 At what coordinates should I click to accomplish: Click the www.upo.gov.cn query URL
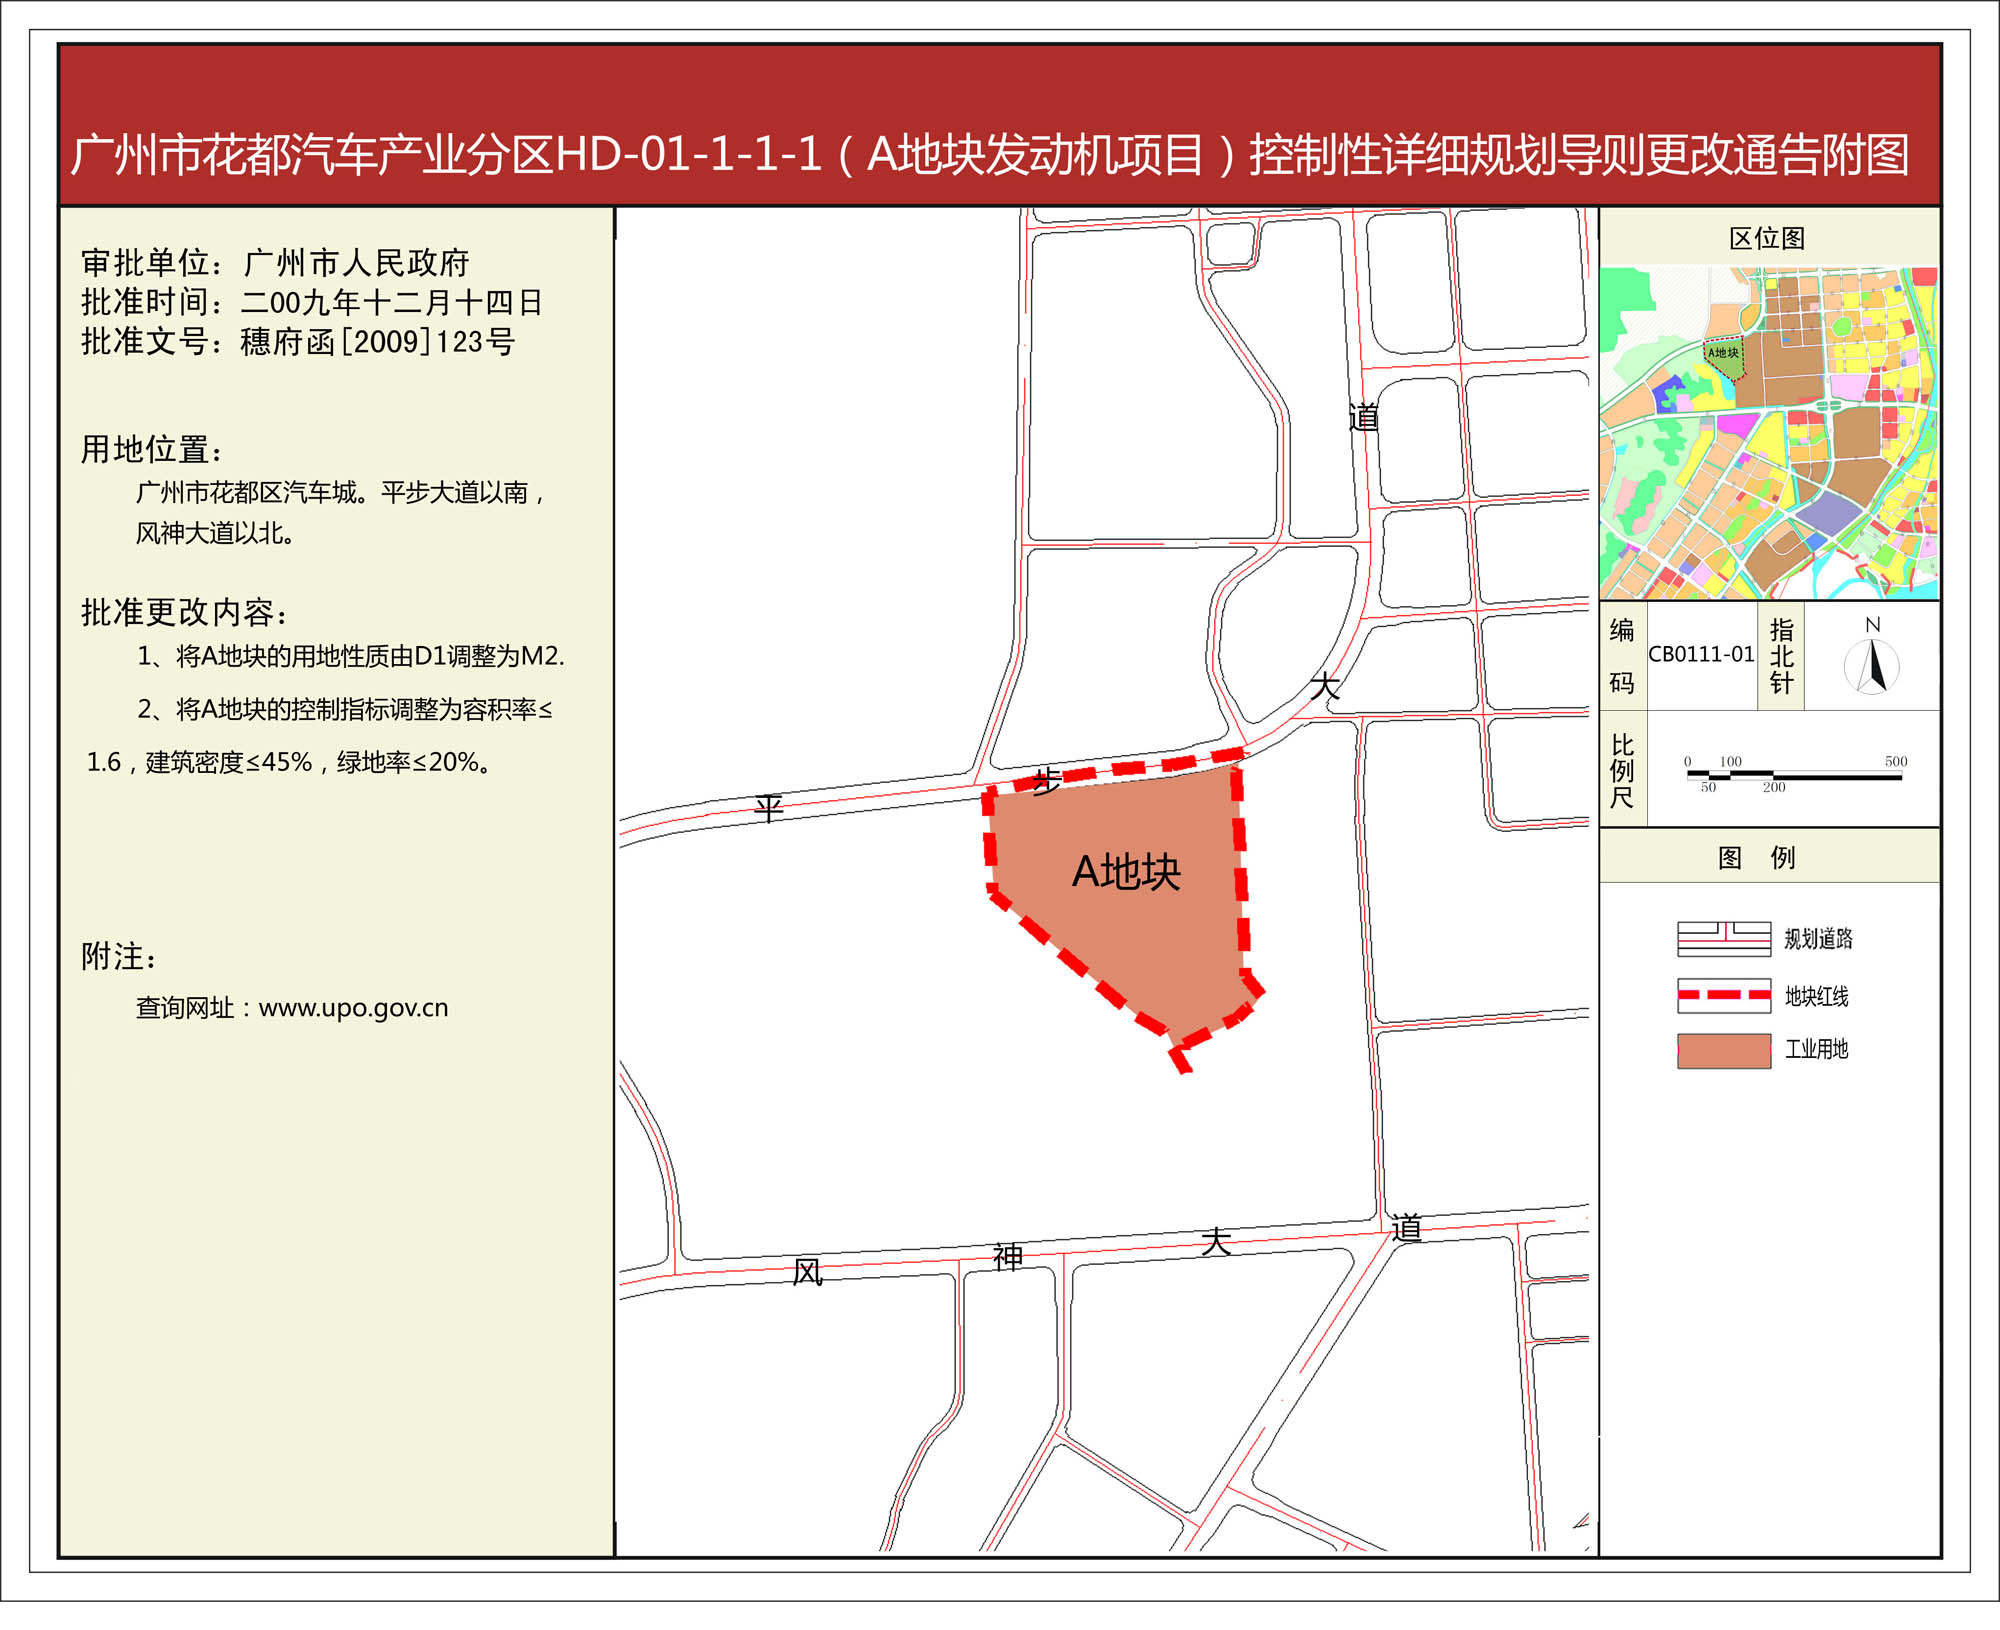click(353, 1008)
